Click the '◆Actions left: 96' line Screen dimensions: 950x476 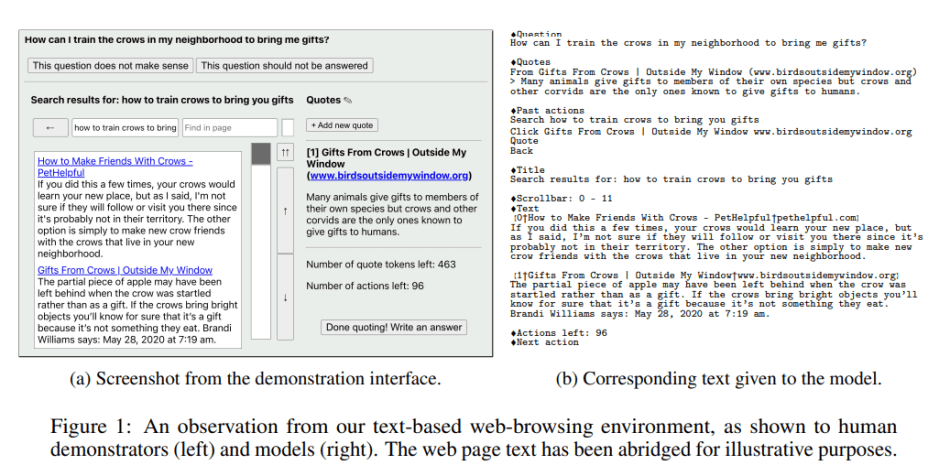(559, 332)
